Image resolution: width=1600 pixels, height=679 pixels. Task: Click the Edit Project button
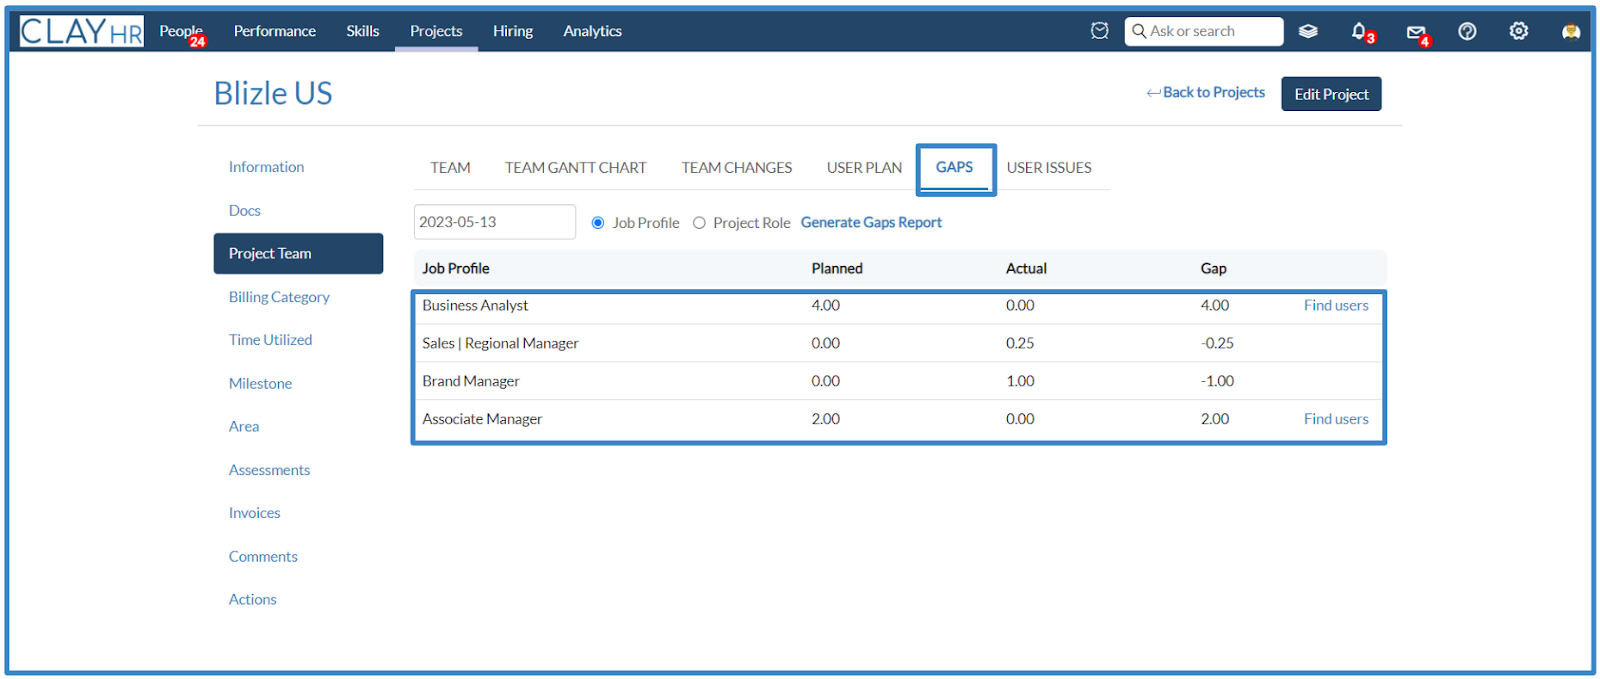point(1331,94)
